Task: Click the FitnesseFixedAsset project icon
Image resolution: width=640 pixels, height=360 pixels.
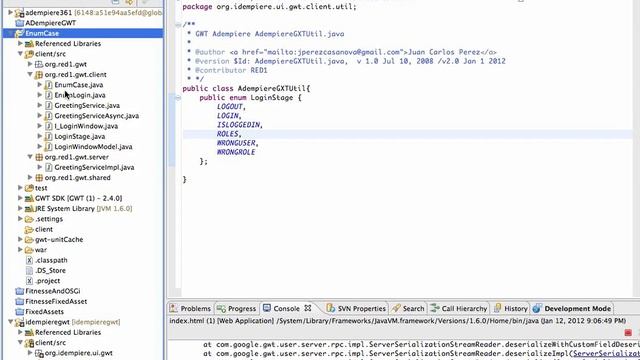Action: [19, 301]
